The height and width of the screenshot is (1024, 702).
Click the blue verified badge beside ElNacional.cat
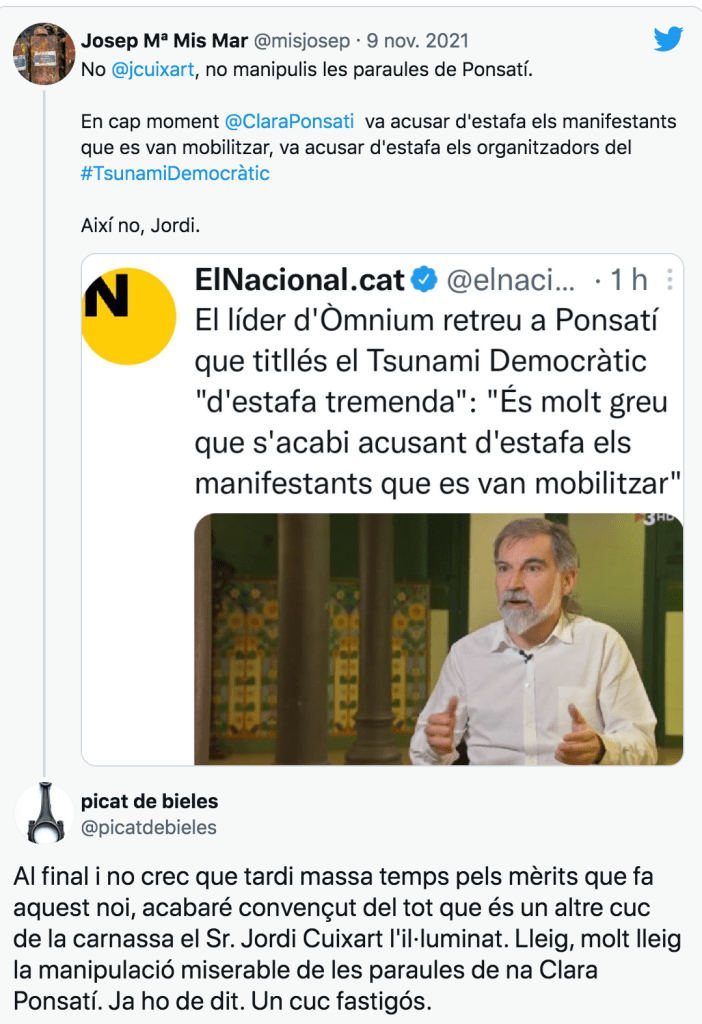pyautogui.click(x=423, y=281)
